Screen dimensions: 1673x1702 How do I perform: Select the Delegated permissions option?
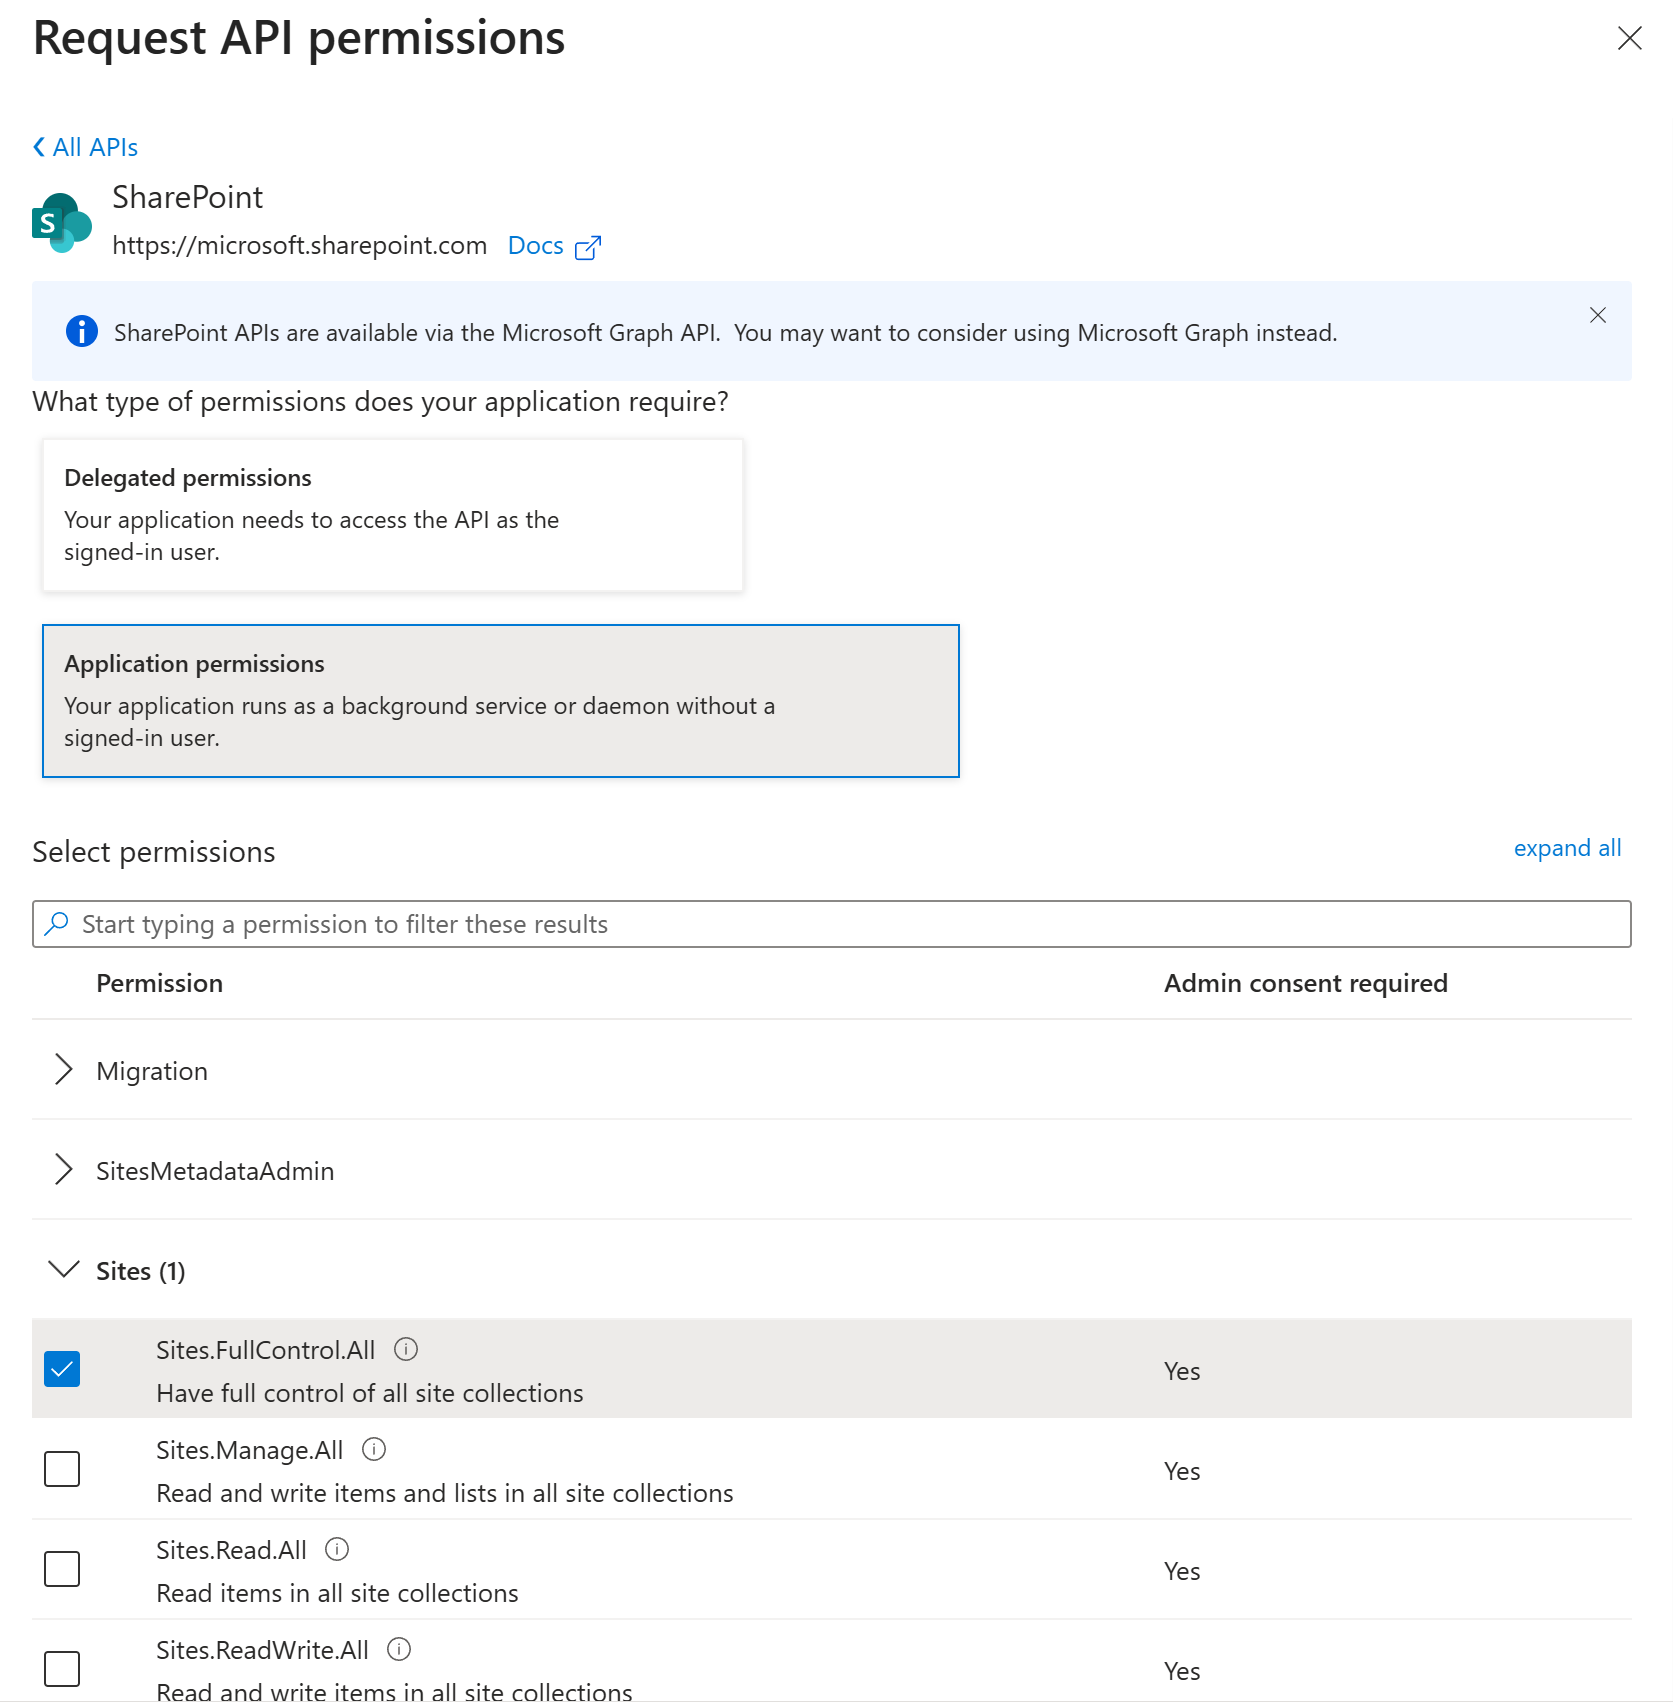[392, 514]
